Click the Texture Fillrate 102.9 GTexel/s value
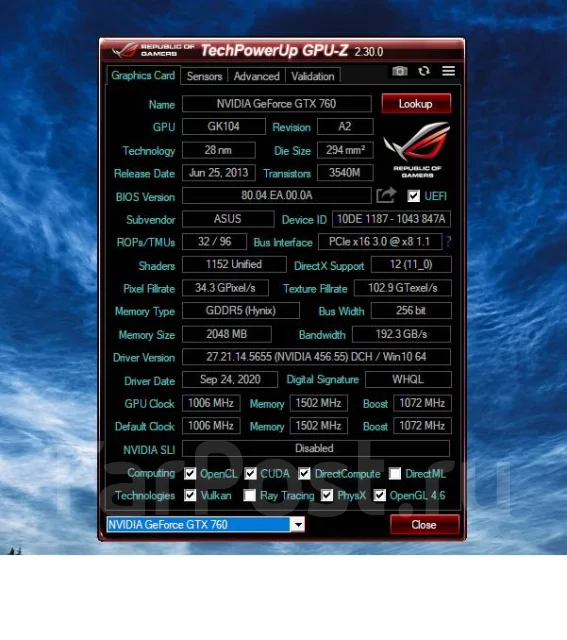This screenshot has height=640, width=567. coord(403,288)
